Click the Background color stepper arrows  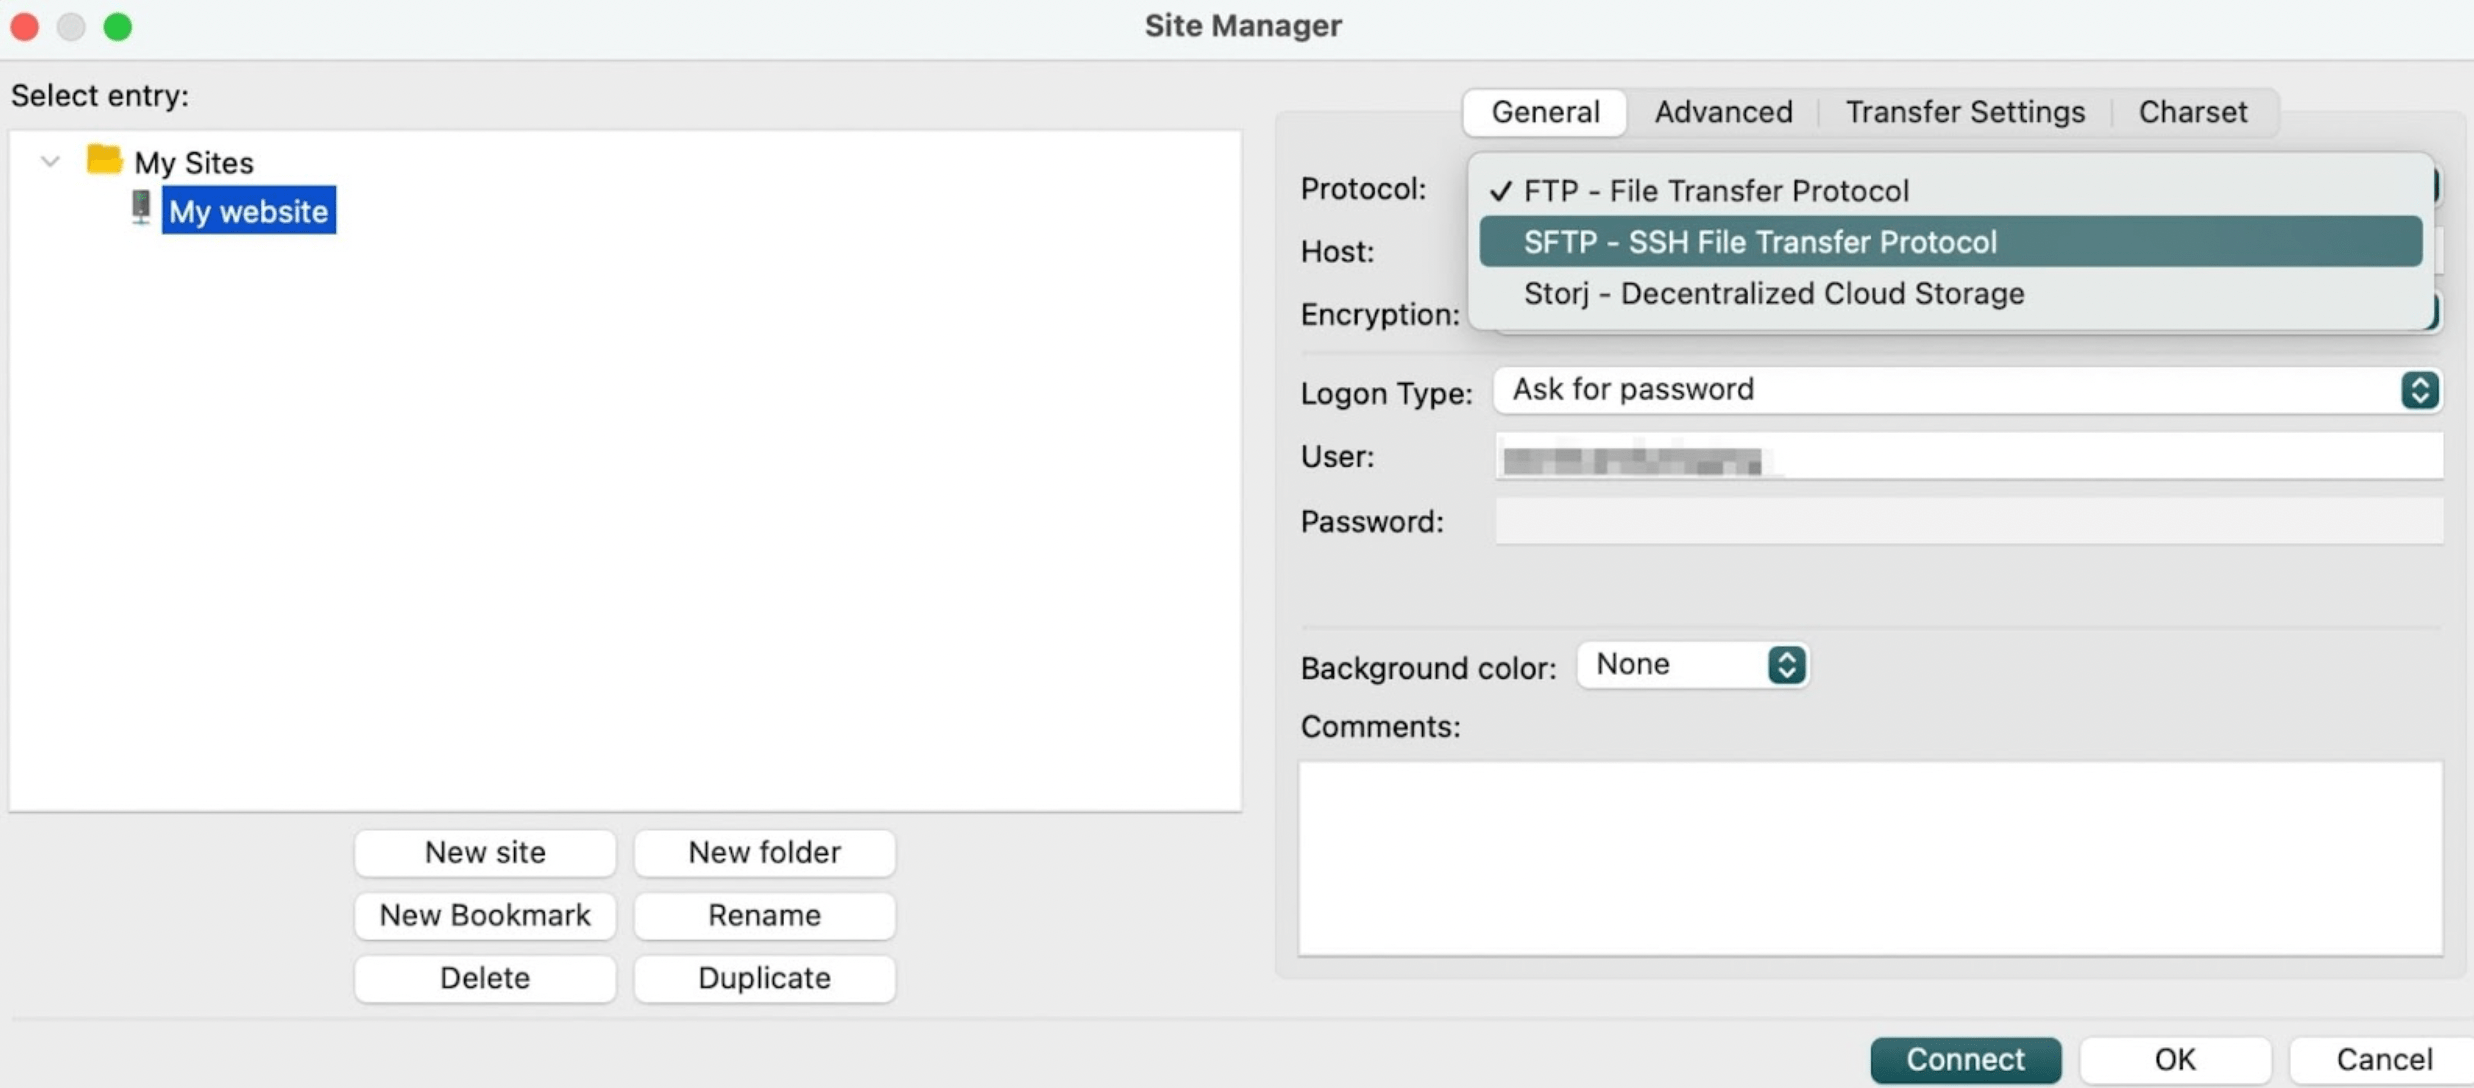pos(1787,665)
